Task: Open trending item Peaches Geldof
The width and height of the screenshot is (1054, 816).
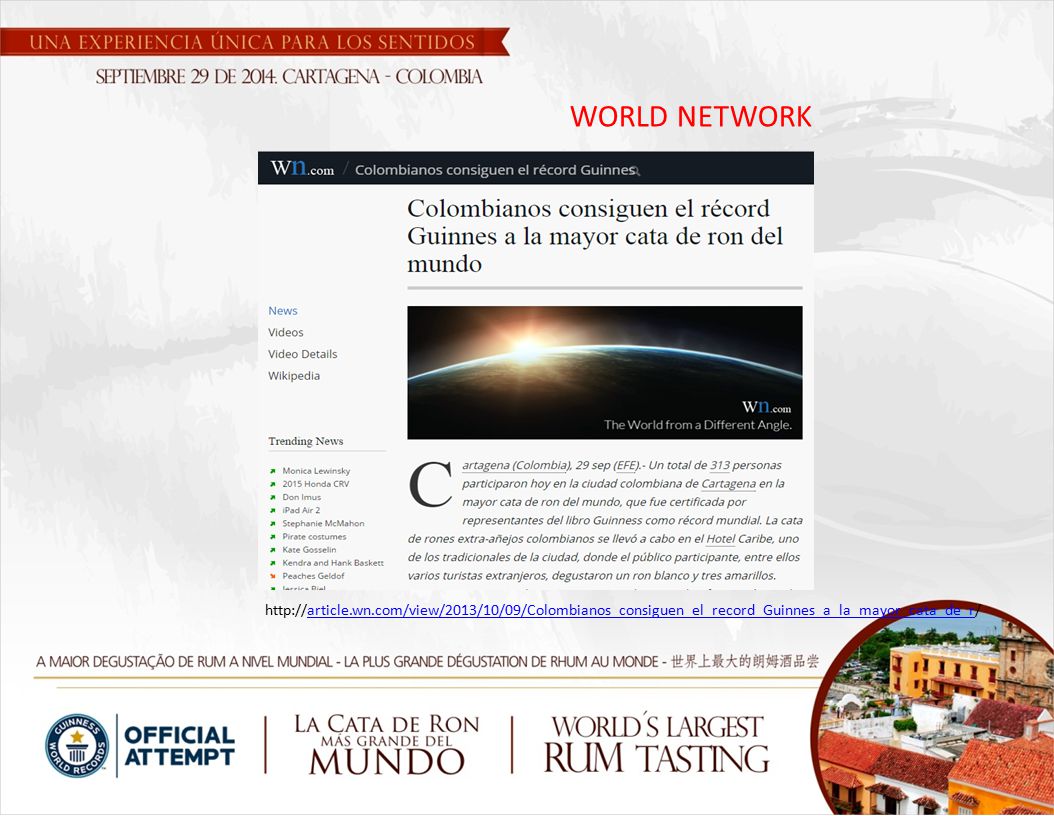Action: pos(313,576)
